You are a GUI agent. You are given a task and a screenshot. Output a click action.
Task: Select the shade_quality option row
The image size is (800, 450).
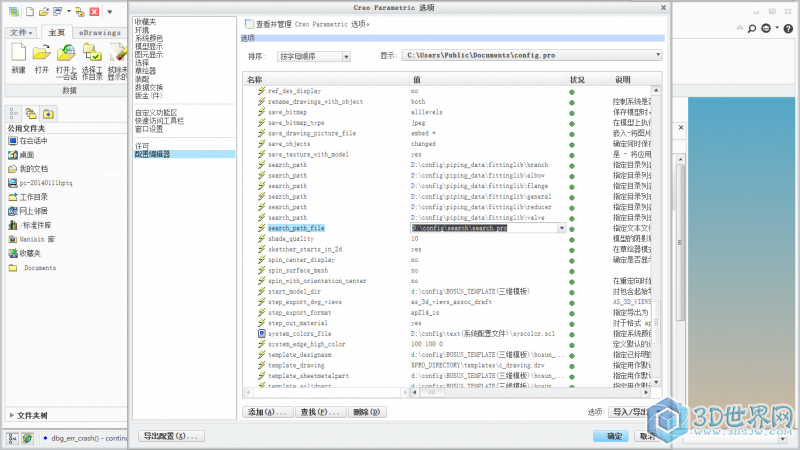point(291,239)
